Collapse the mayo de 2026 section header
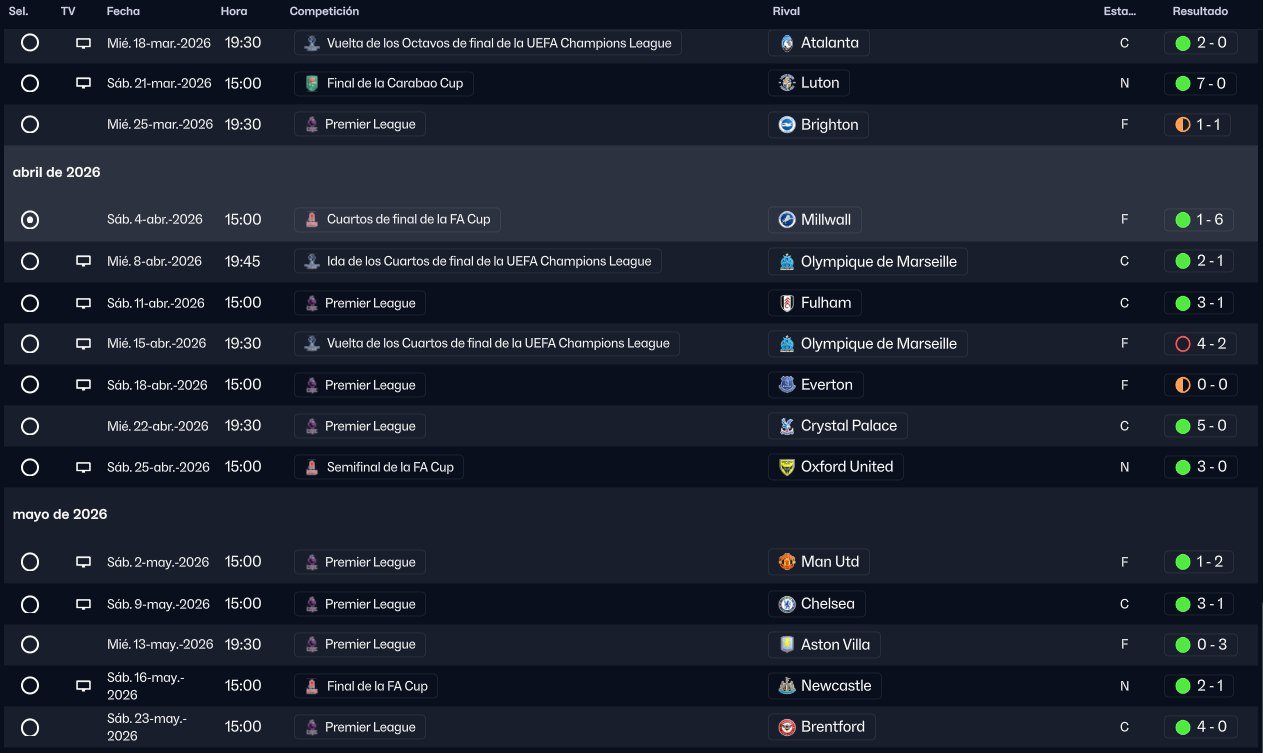 (x=60, y=514)
